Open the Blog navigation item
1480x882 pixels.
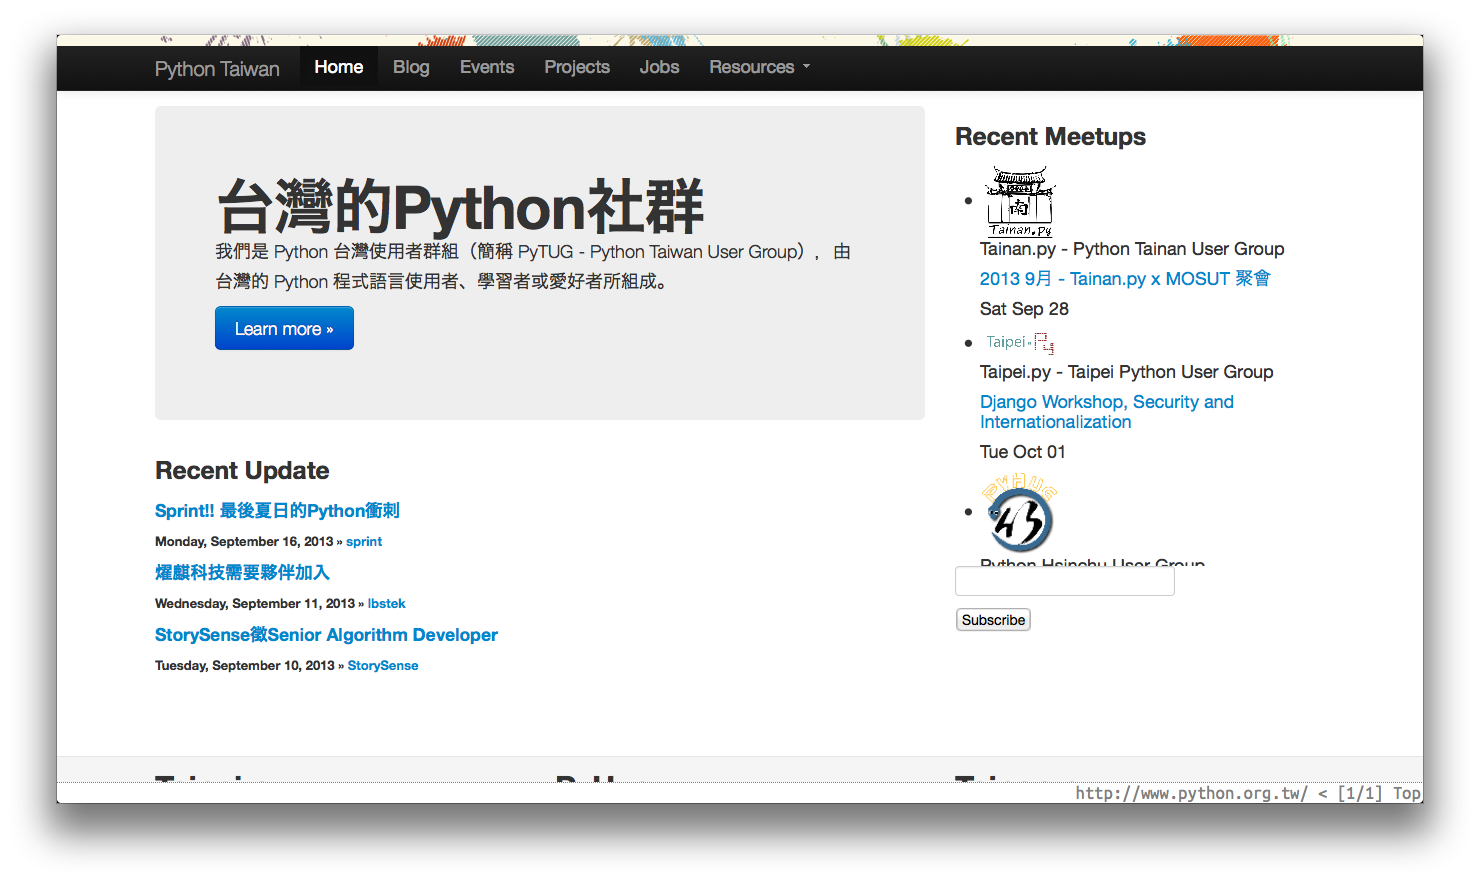[x=411, y=67]
